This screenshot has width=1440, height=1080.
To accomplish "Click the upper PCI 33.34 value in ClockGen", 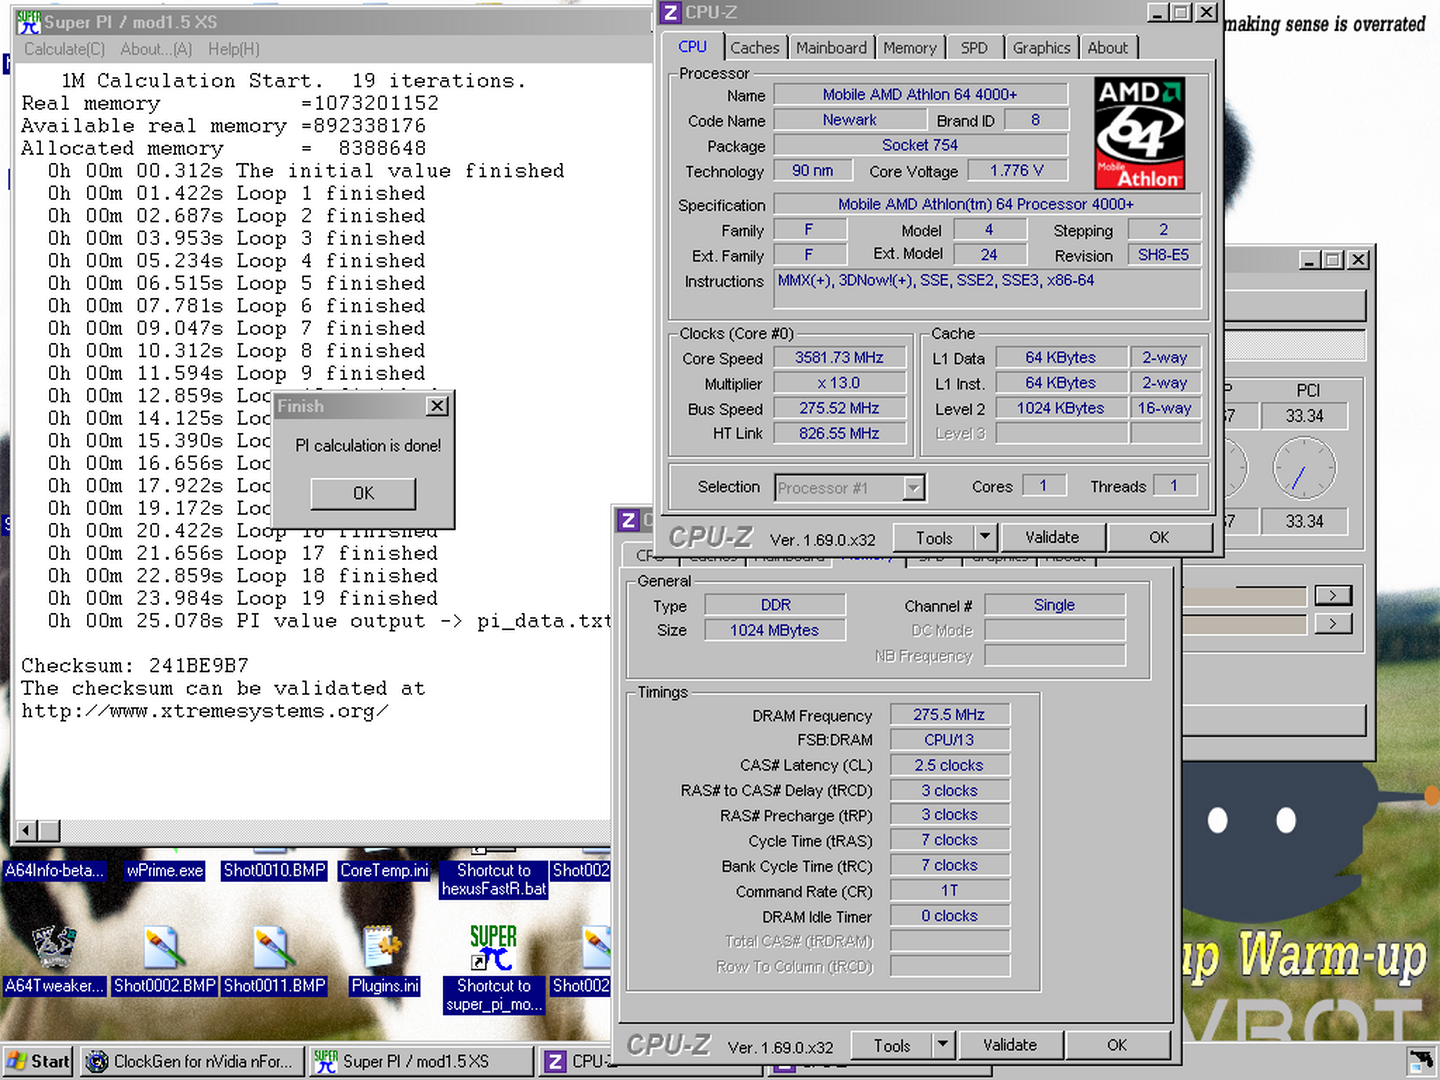I will 1304,416.
